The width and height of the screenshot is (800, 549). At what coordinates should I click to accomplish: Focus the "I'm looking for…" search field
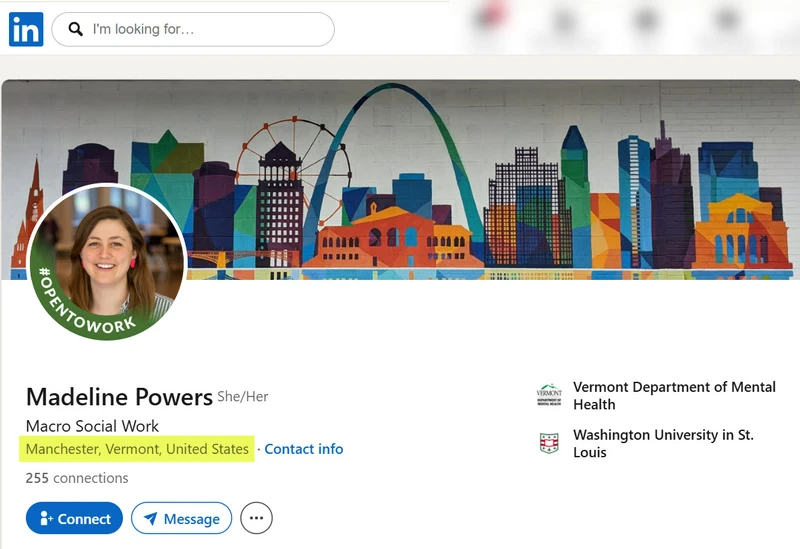click(x=193, y=30)
